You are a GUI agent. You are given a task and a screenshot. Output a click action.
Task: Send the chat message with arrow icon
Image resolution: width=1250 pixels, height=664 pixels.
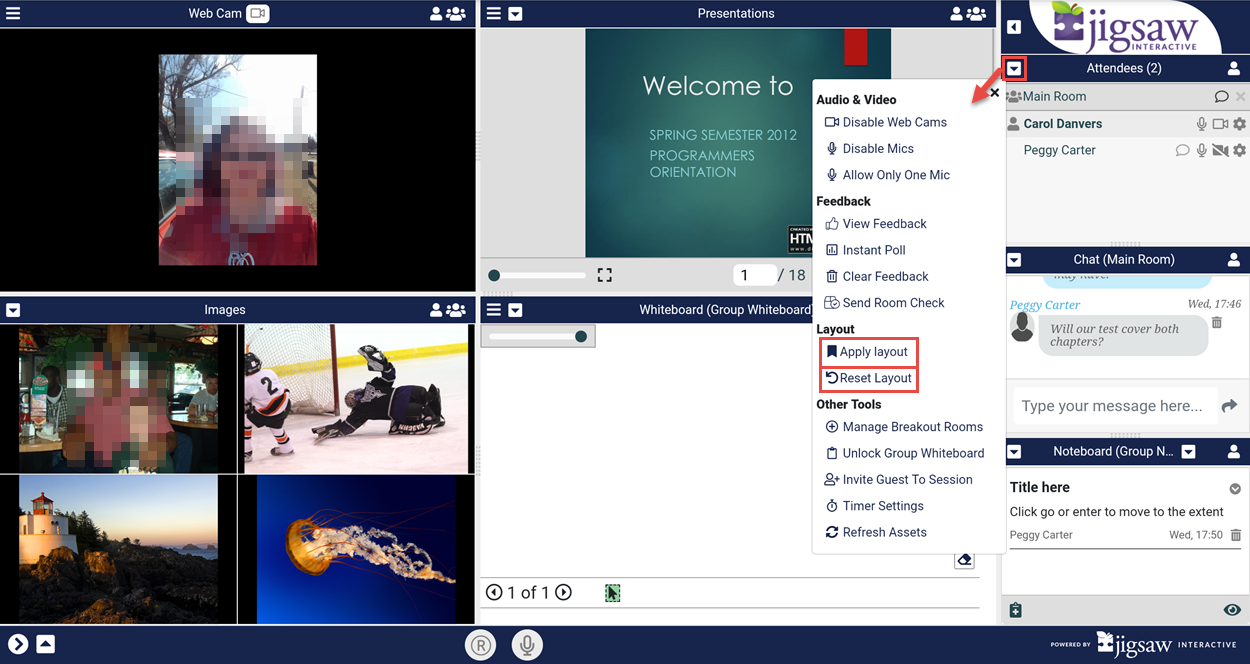1229,405
